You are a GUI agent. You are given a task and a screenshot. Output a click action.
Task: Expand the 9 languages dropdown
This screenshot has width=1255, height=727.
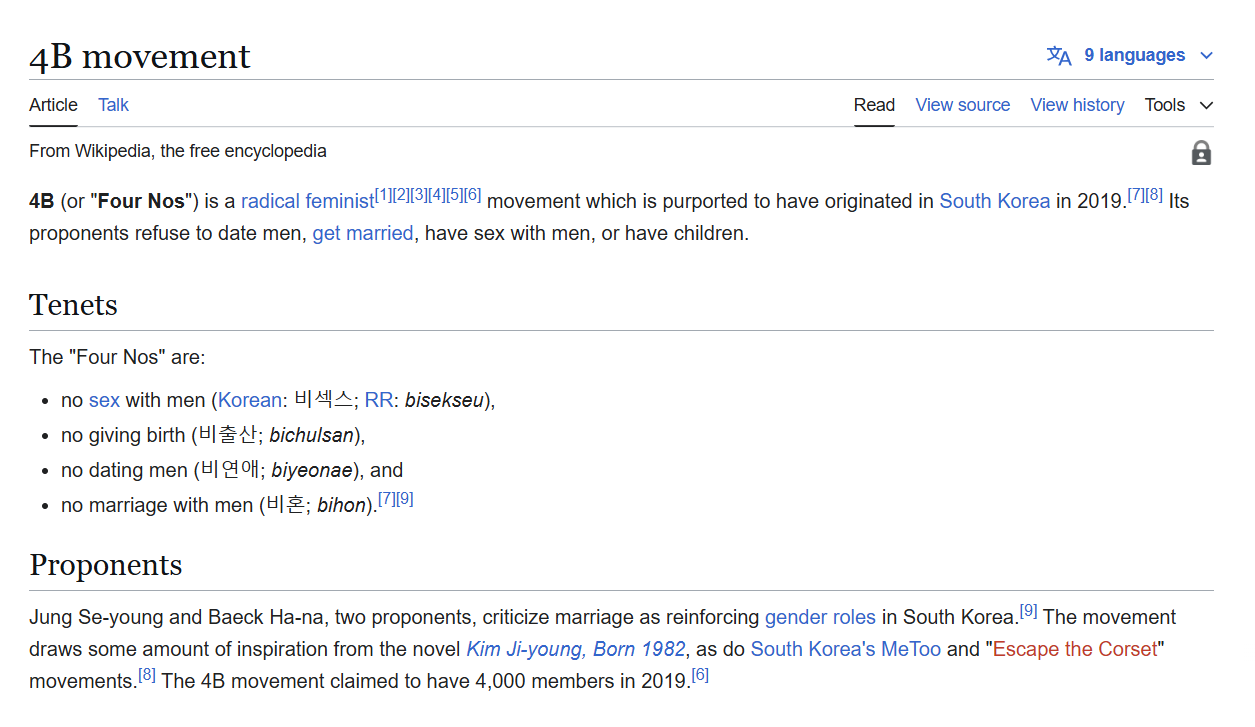[x=1148, y=56]
